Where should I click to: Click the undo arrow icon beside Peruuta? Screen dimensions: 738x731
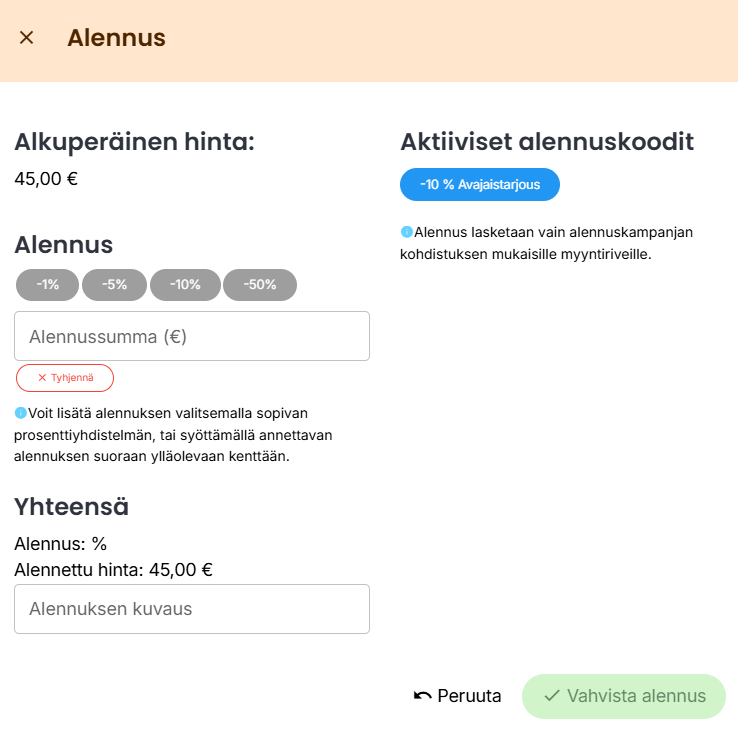click(423, 696)
